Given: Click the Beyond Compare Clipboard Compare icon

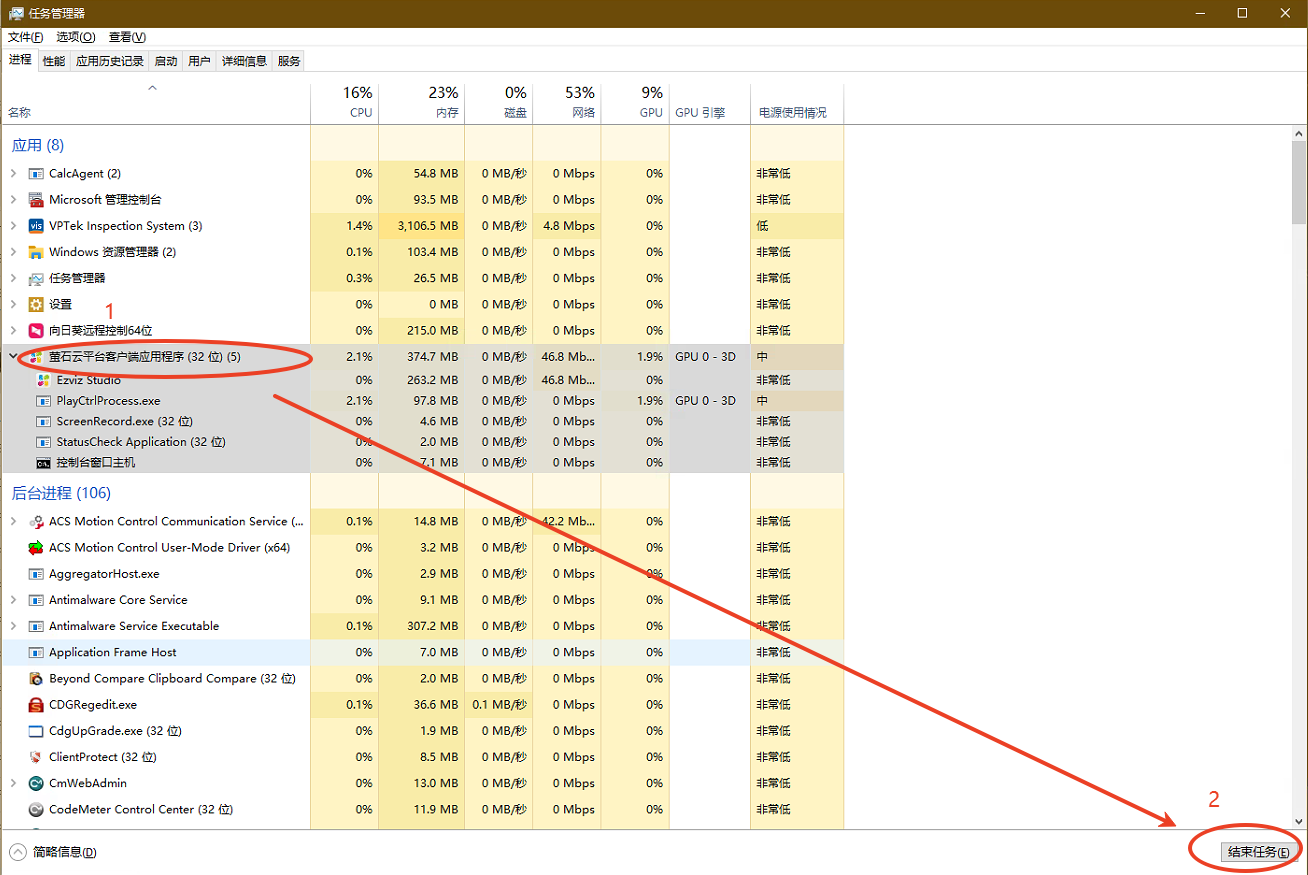Looking at the screenshot, I should pyautogui.click(x=36, y=679).
